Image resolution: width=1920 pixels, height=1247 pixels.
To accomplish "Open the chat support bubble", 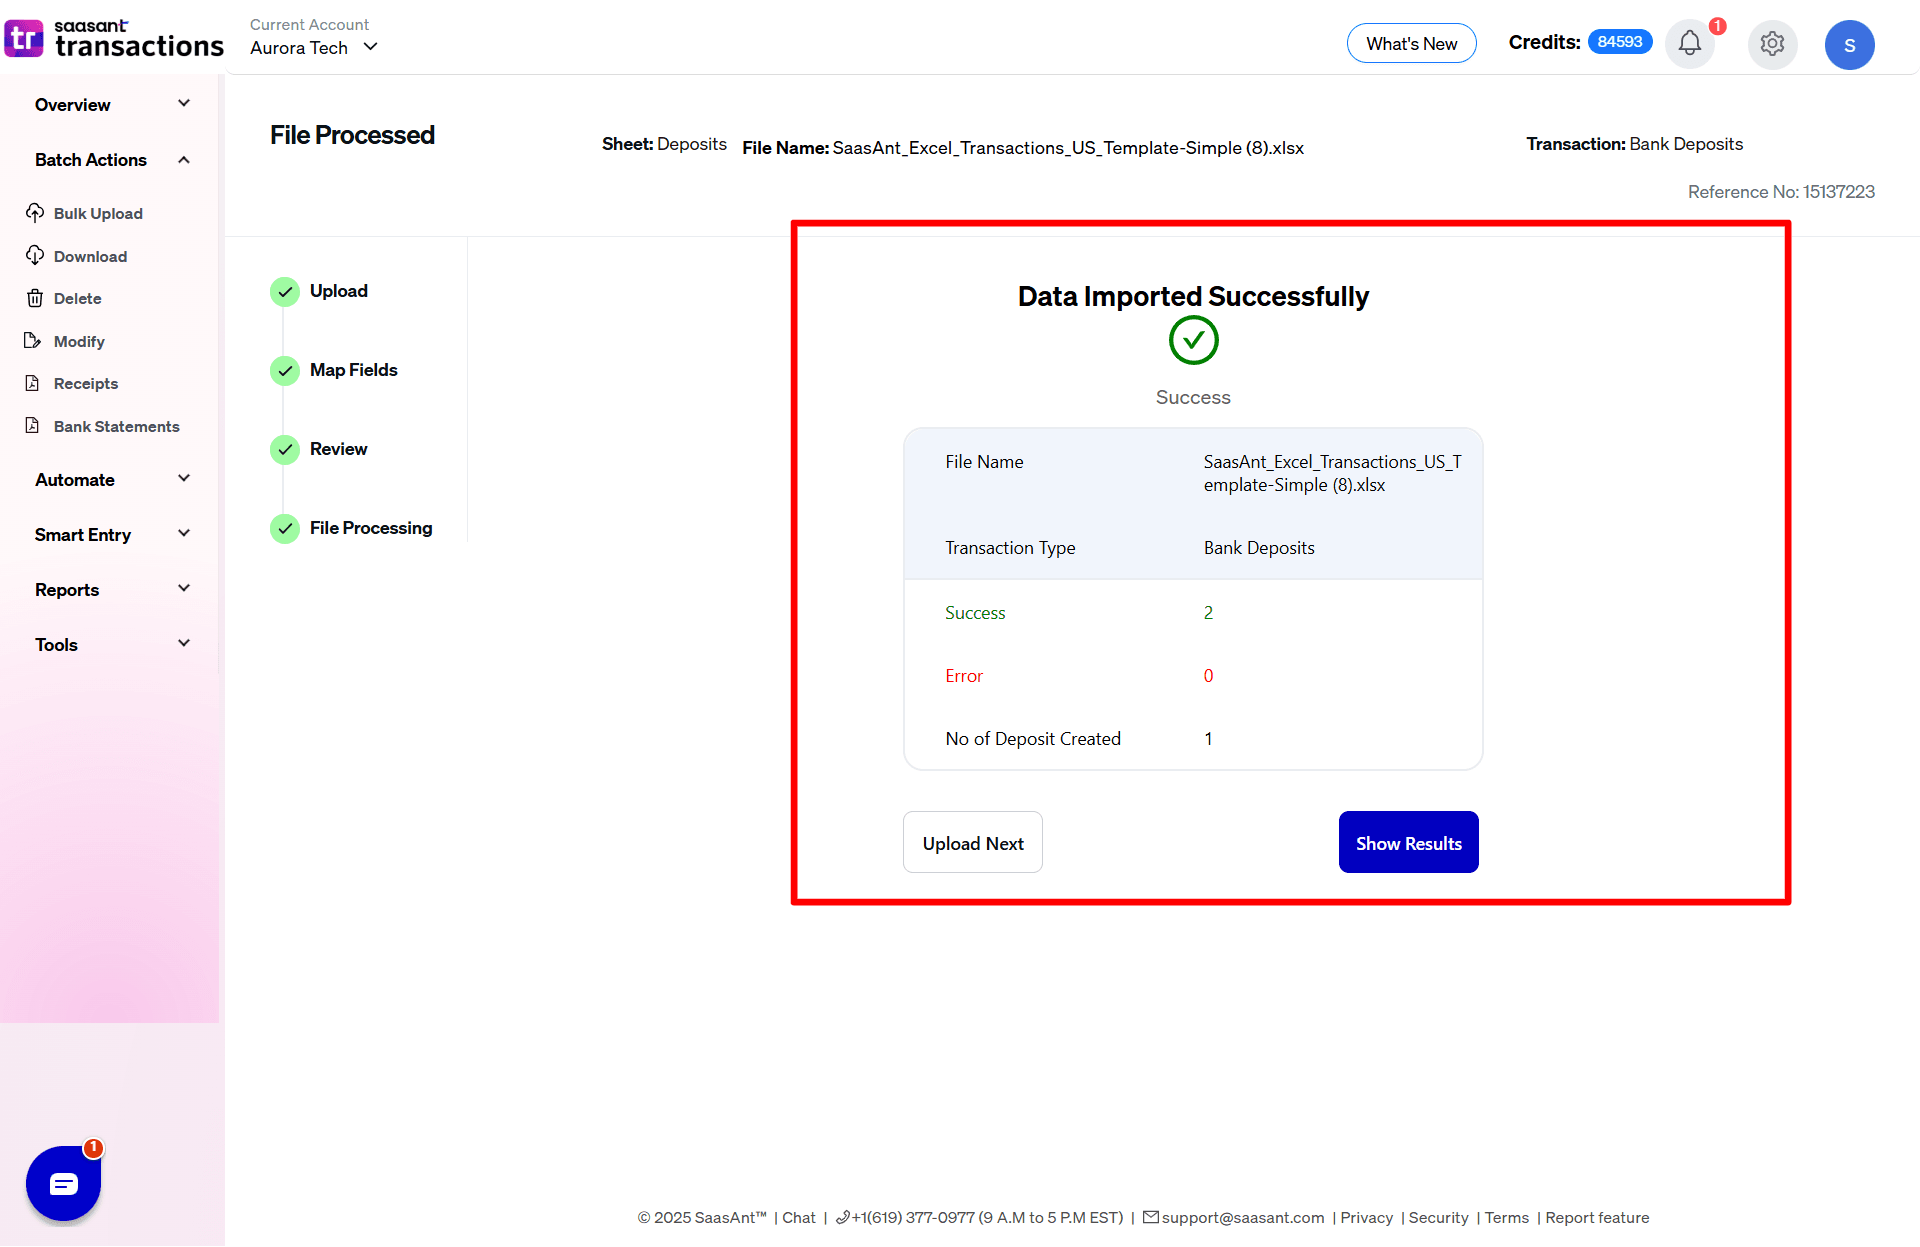I will 63,1184.
